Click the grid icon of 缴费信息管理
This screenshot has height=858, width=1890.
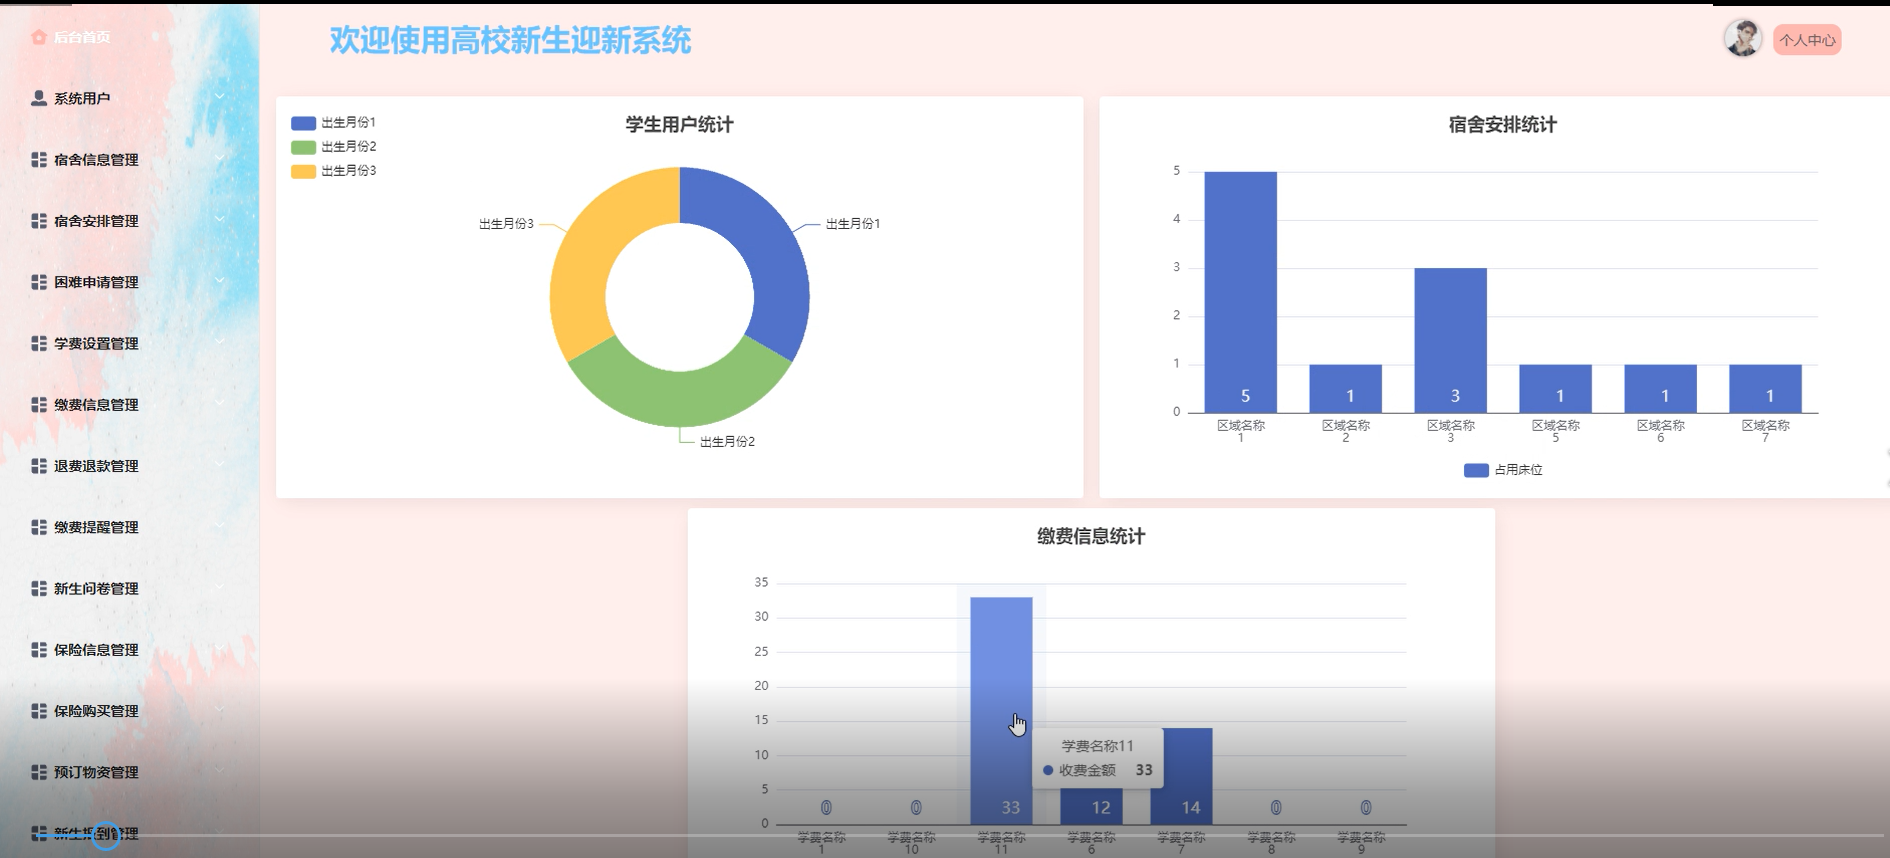click(39, 405)
